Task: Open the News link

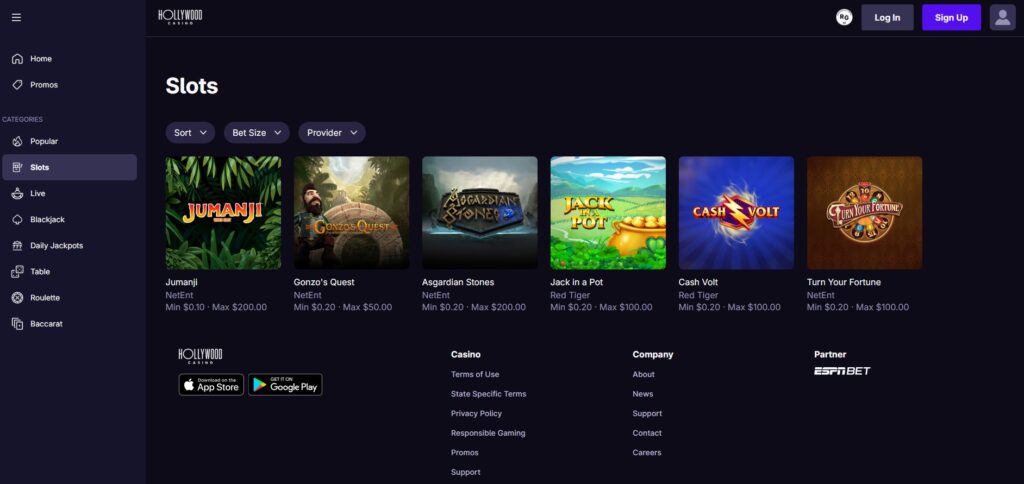Action: (x=643, y=394)
